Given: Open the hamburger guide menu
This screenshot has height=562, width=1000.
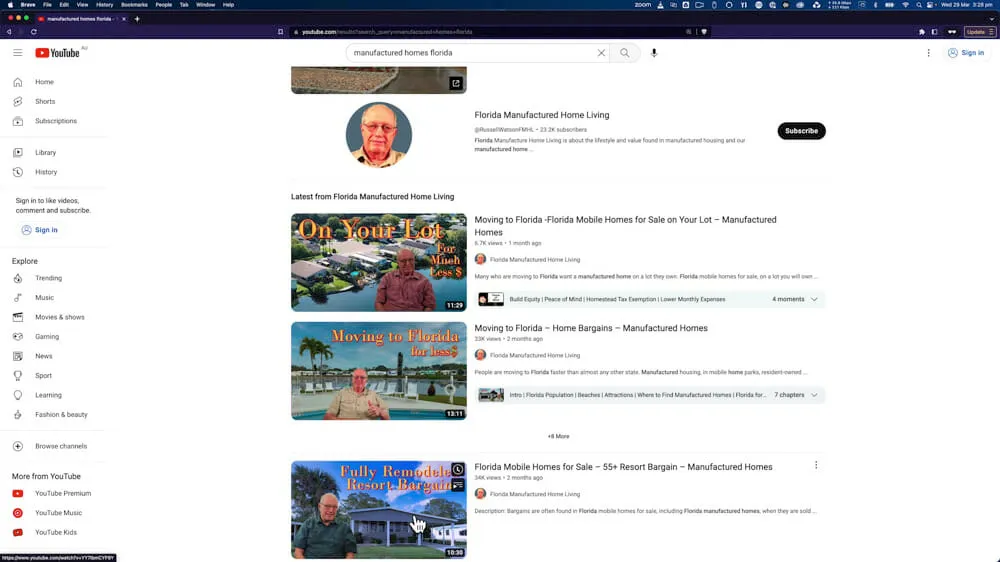Looking at the screenshot, I should pyautogui.click(x=17, y=53).
